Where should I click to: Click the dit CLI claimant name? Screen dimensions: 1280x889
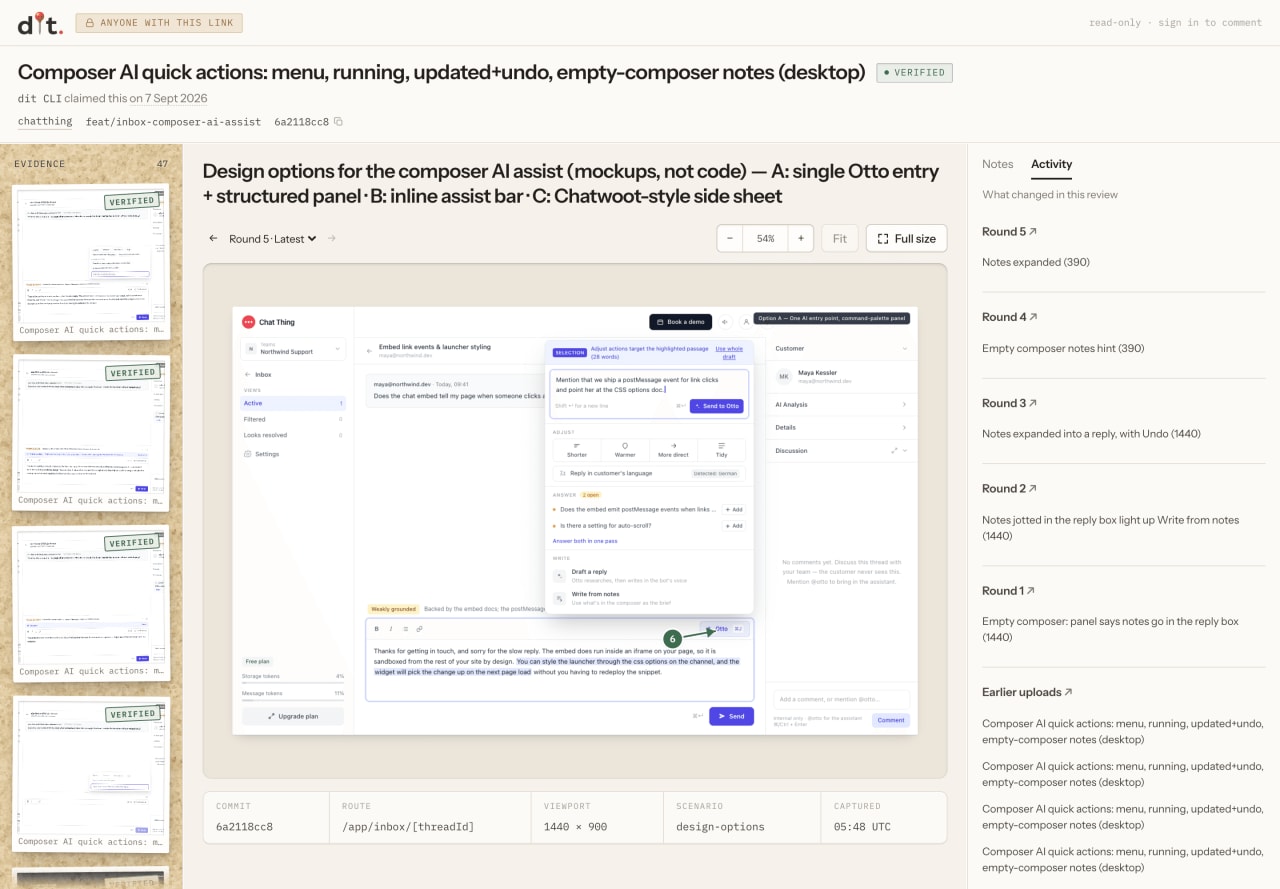(39, 98)
